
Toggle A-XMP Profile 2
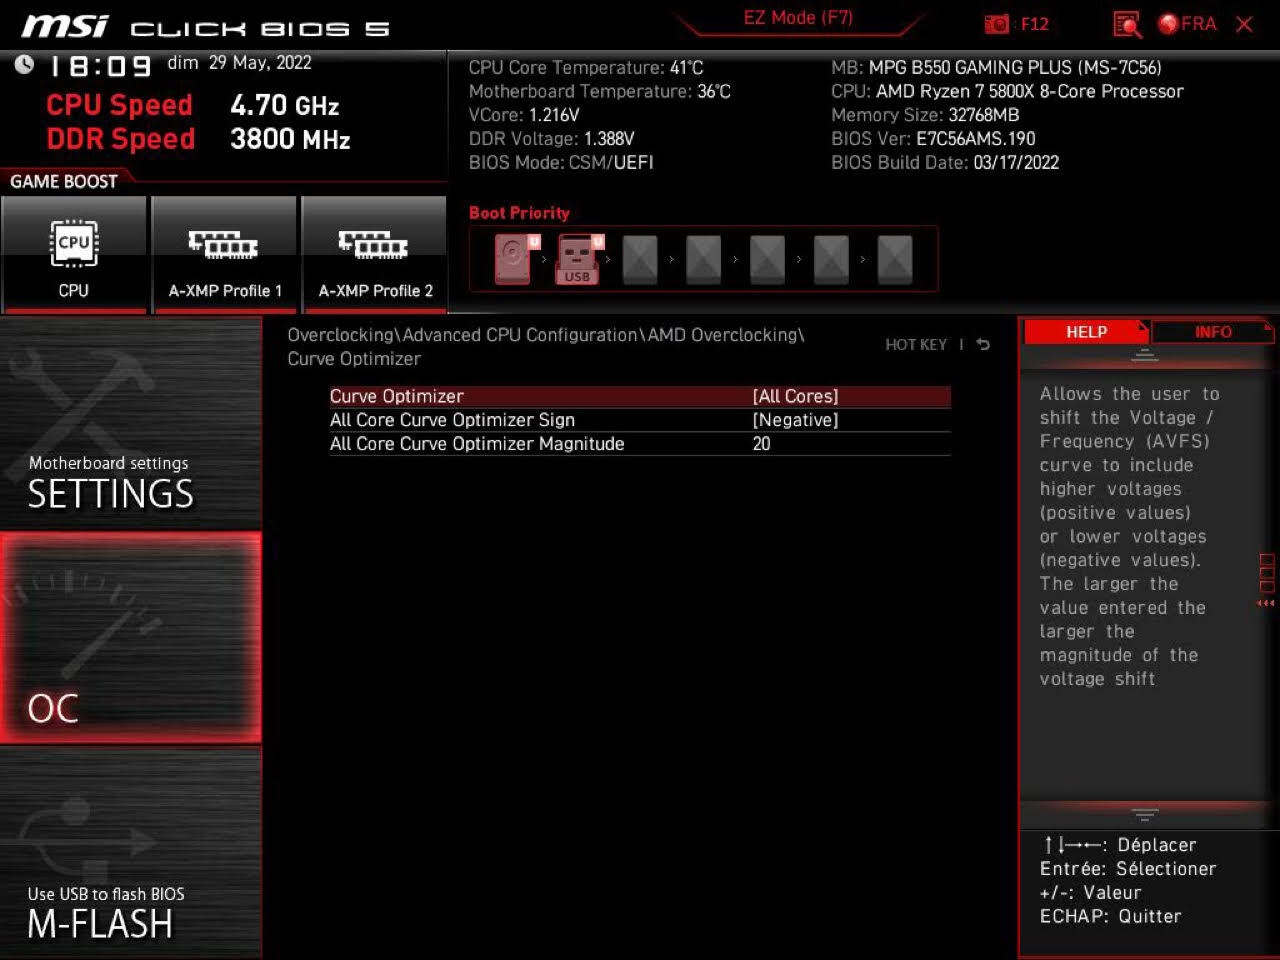[375, 255]
